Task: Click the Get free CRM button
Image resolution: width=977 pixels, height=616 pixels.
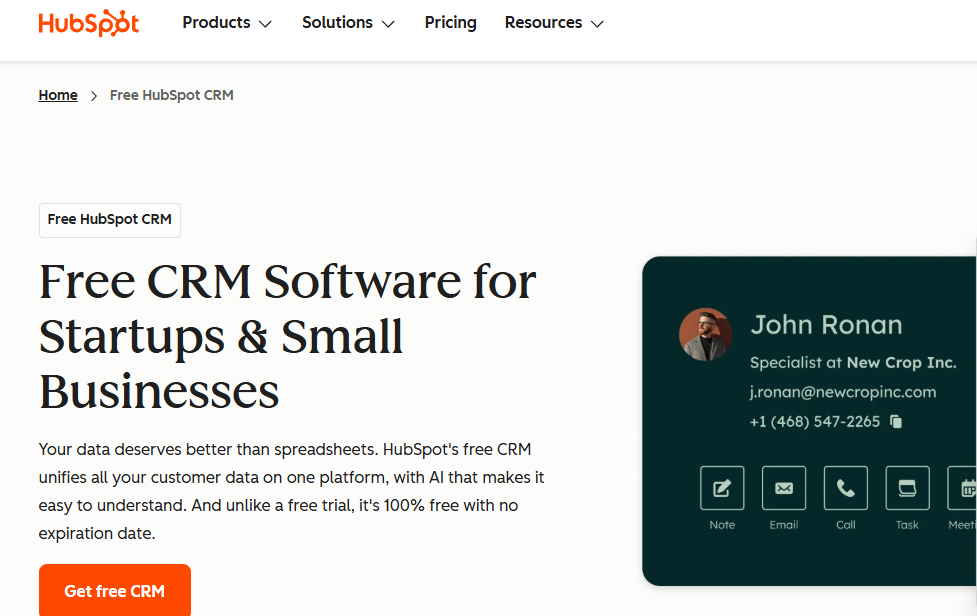Action: click(x=115, y=590)
